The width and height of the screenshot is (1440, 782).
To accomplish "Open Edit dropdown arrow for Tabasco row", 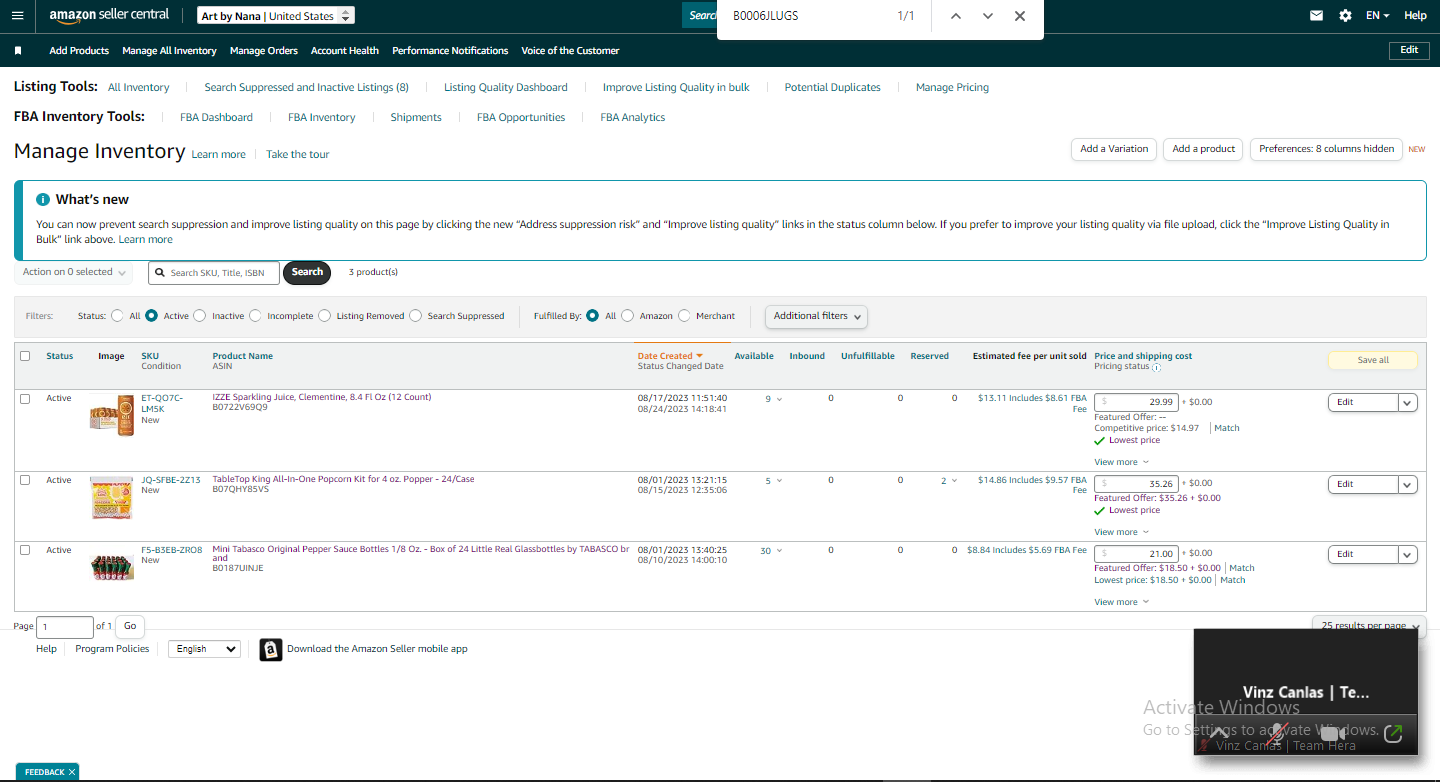I will click(x=1408, y=554).
